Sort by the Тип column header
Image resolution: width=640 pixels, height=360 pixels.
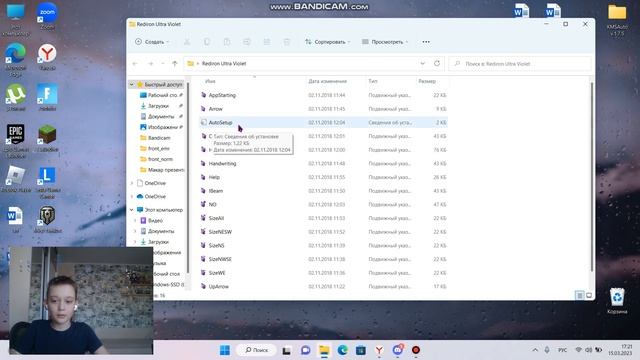tap(373, 81)
